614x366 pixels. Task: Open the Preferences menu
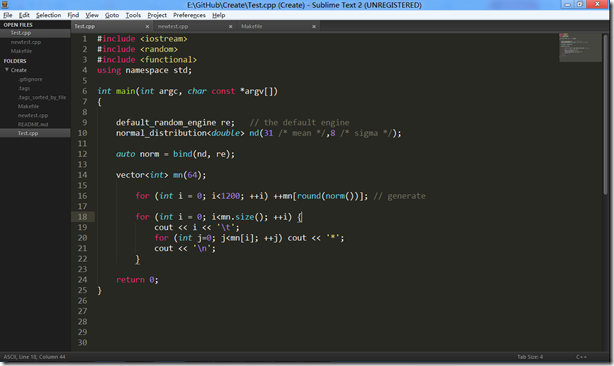click(190, 15)
